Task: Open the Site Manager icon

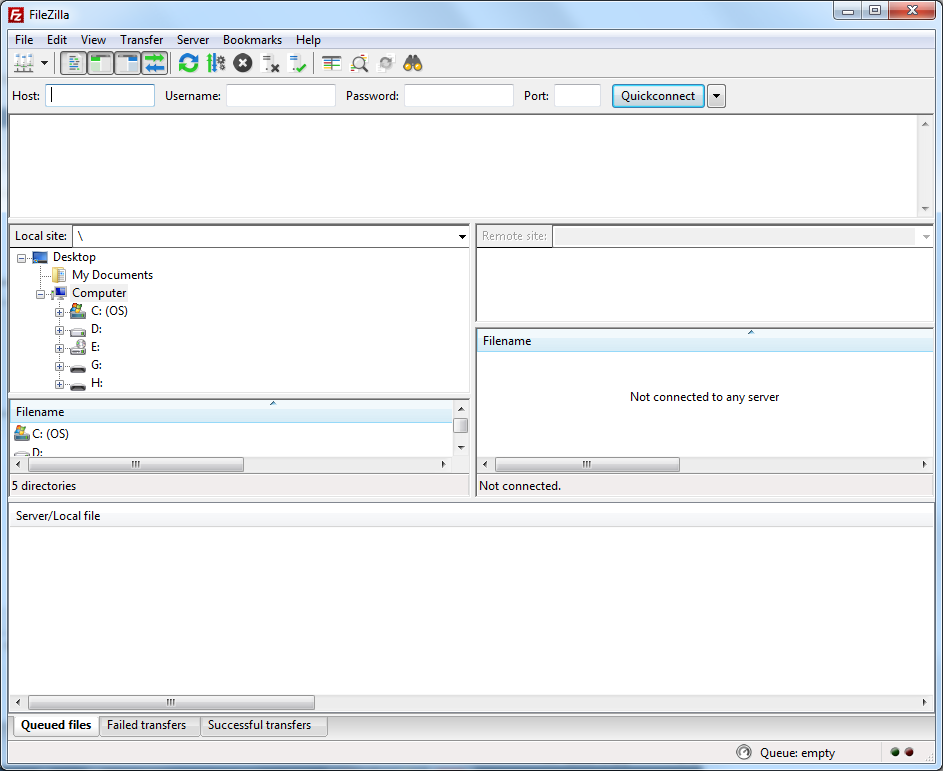Action: click(24, 63)
